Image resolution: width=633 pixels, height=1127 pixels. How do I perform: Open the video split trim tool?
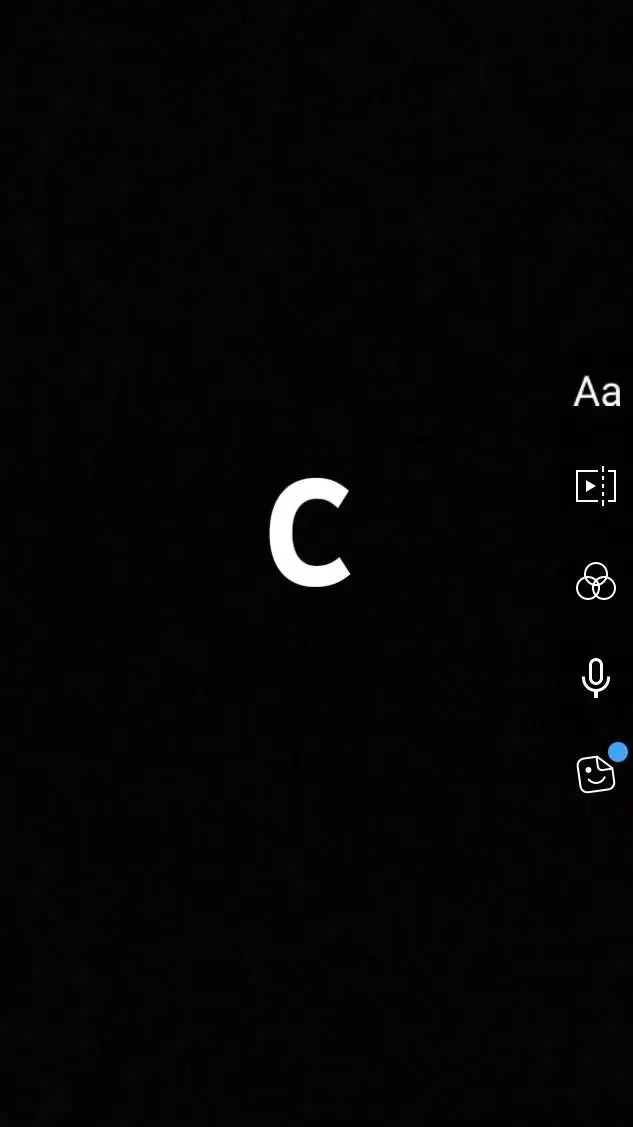(596, 487)
